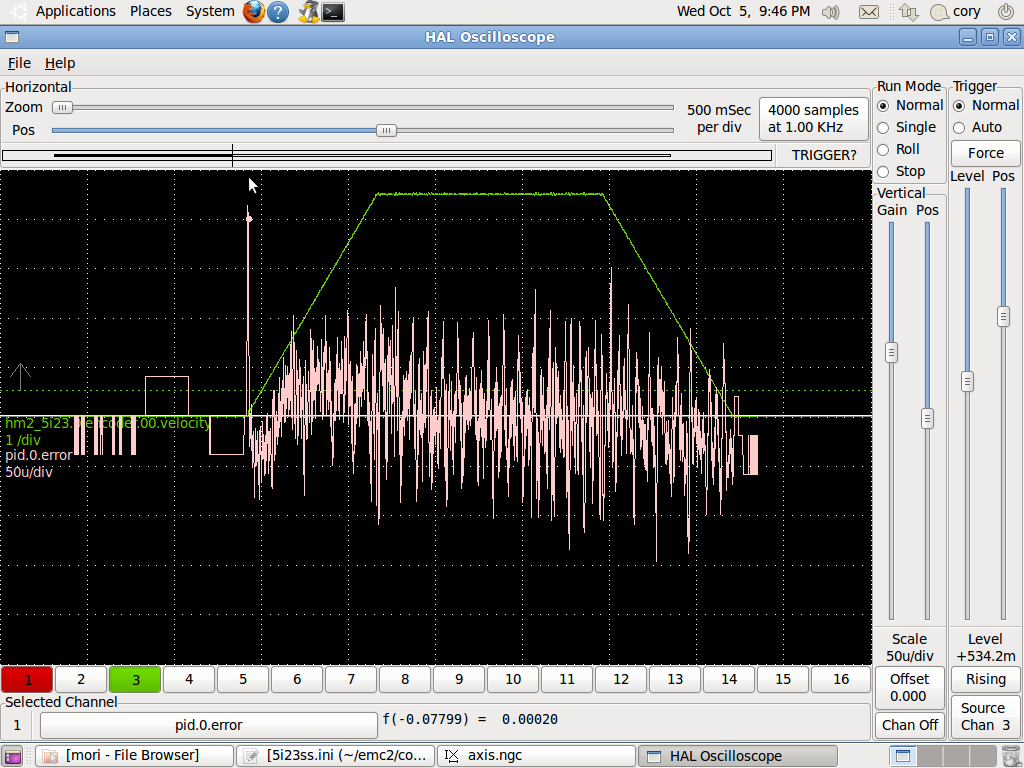Open the mail envelope indicator
Screen dimensions: 1024x768
869,12
